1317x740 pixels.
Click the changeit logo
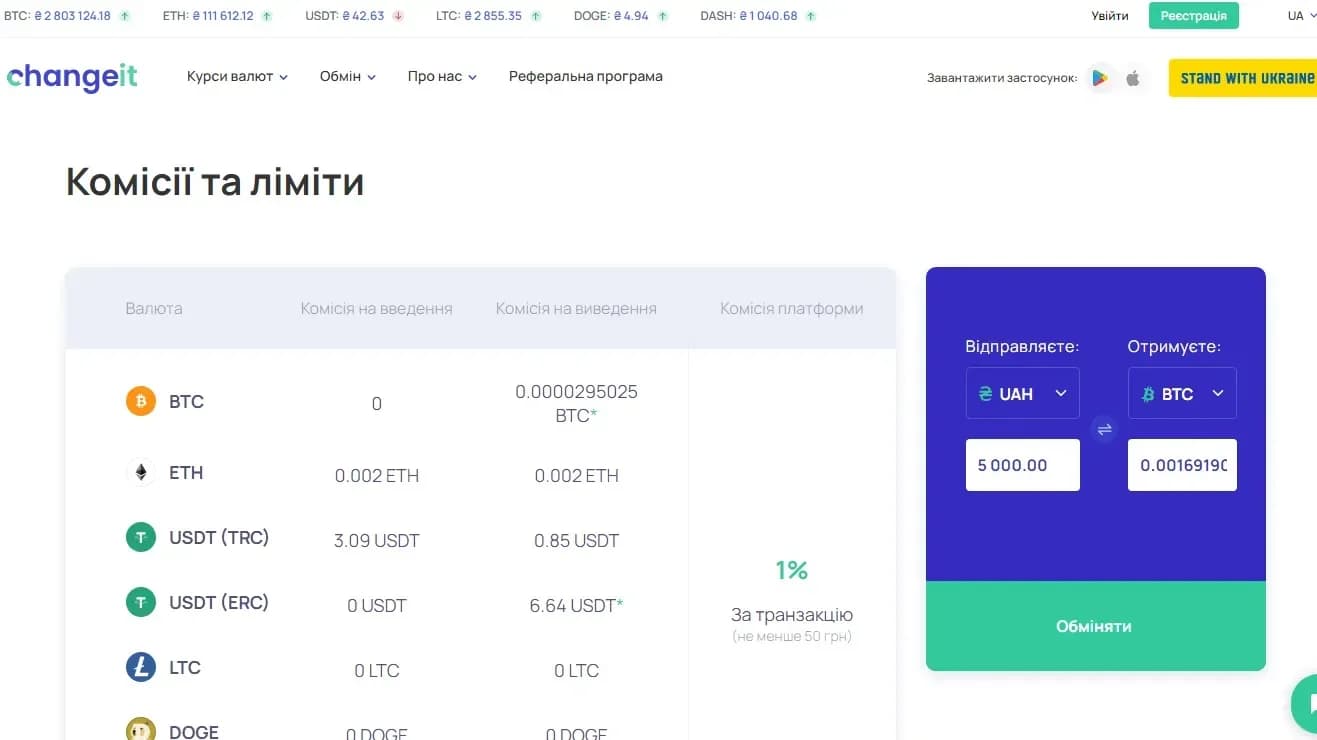pyautogui.click(x=72, y=77)
